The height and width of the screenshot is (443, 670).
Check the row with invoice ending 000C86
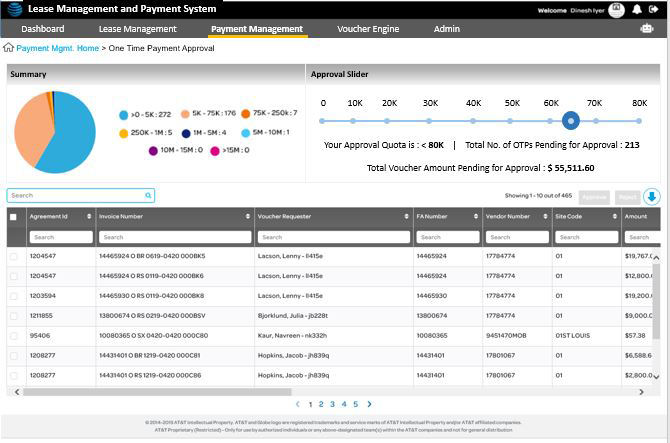(x=14, y=376)
